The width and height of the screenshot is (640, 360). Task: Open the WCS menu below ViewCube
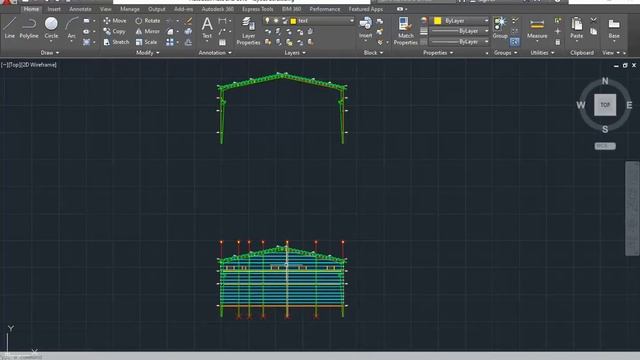tap(605, 146)
